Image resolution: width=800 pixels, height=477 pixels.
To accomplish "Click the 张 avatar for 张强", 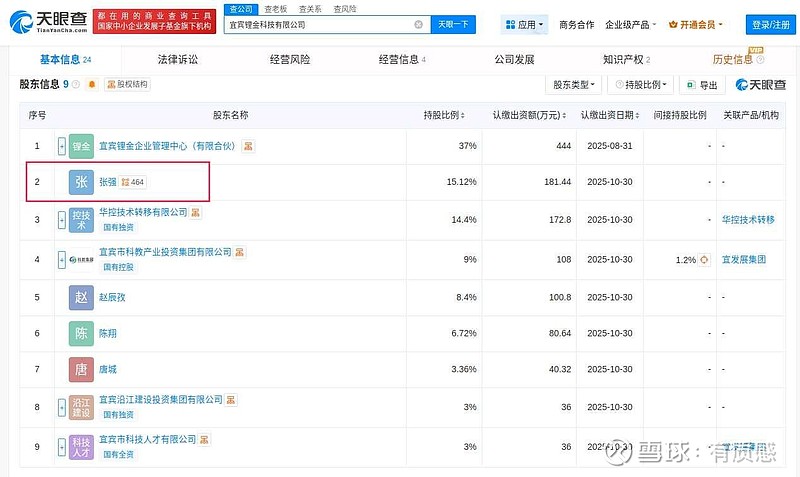I will click(81, 182).
